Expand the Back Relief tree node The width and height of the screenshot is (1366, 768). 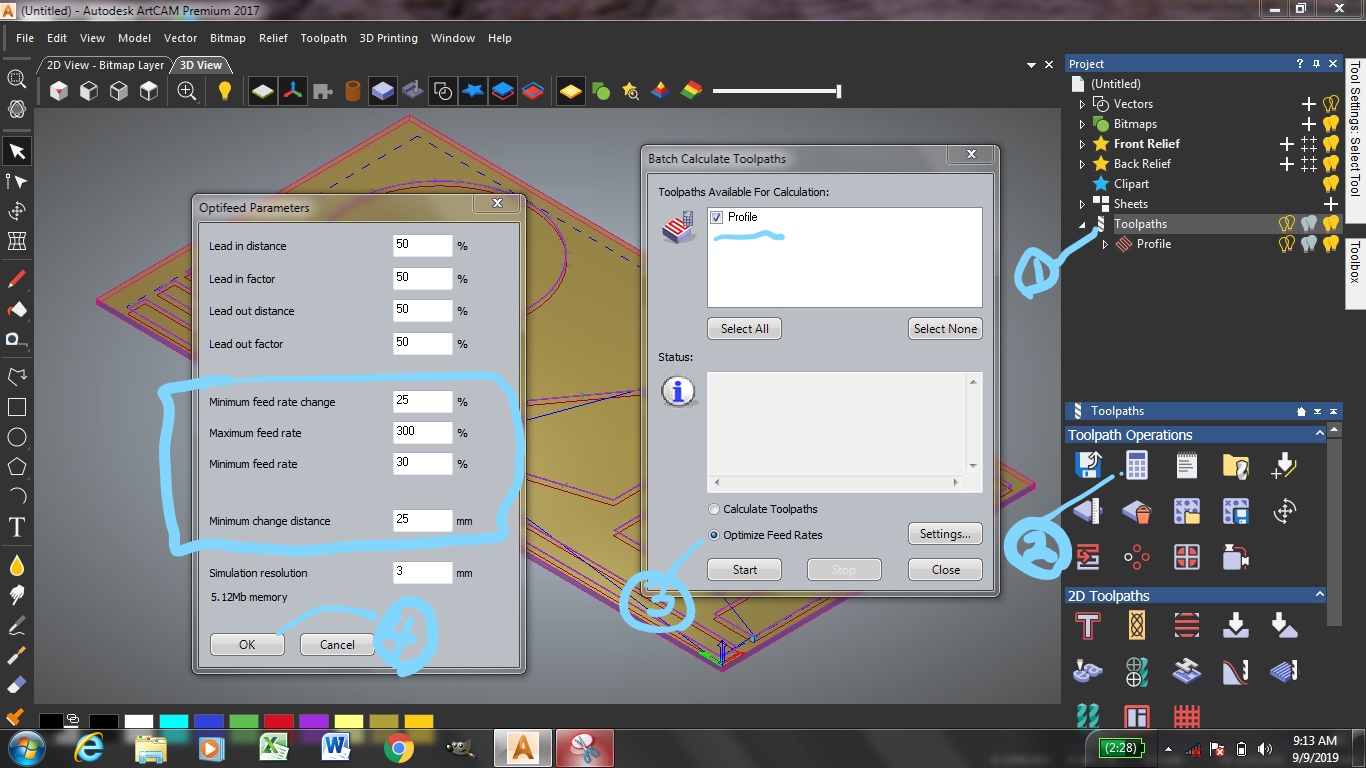(x=1082, y=164)
